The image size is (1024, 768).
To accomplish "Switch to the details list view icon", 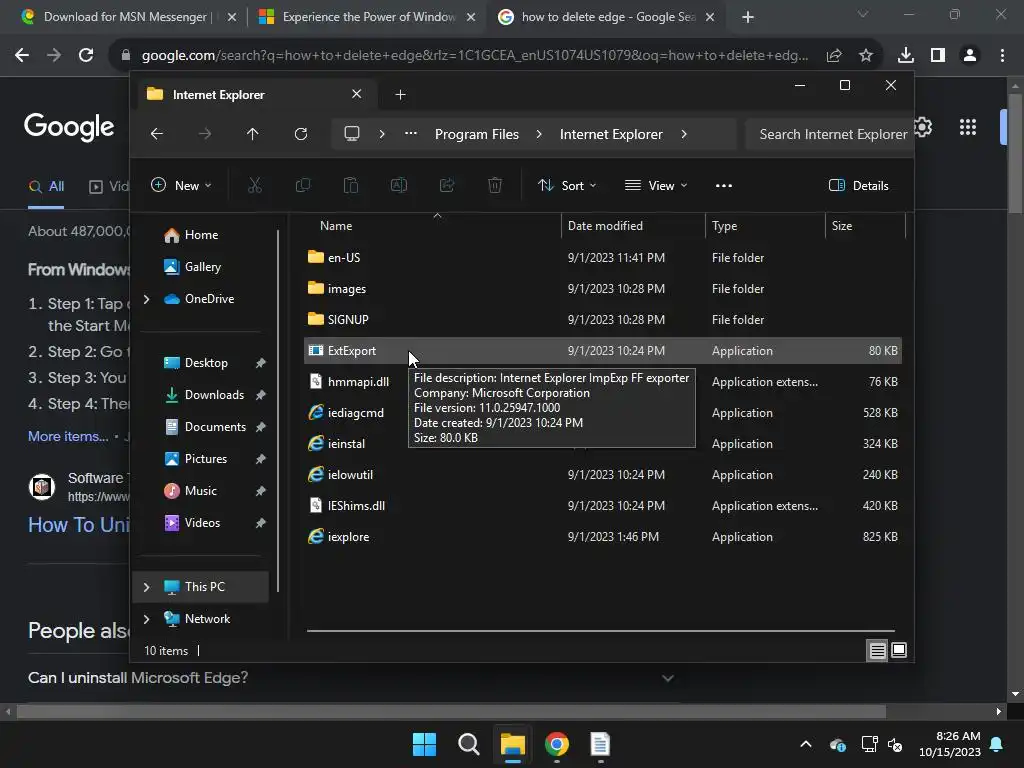I will tap(877, 650).
